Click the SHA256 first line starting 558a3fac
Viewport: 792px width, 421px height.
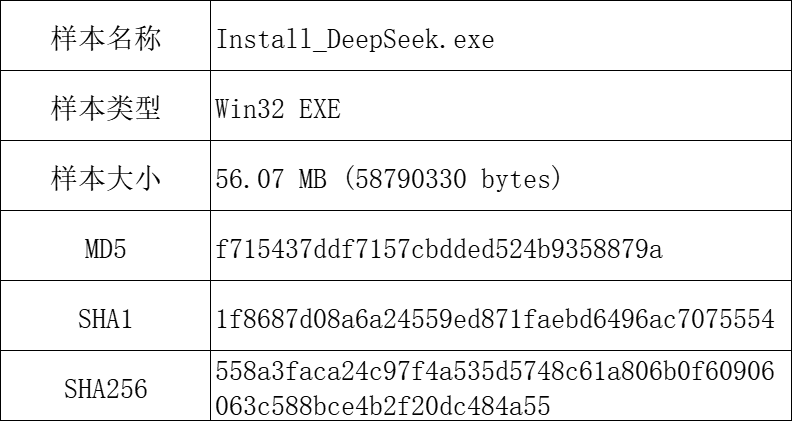[x=495, y=372]
